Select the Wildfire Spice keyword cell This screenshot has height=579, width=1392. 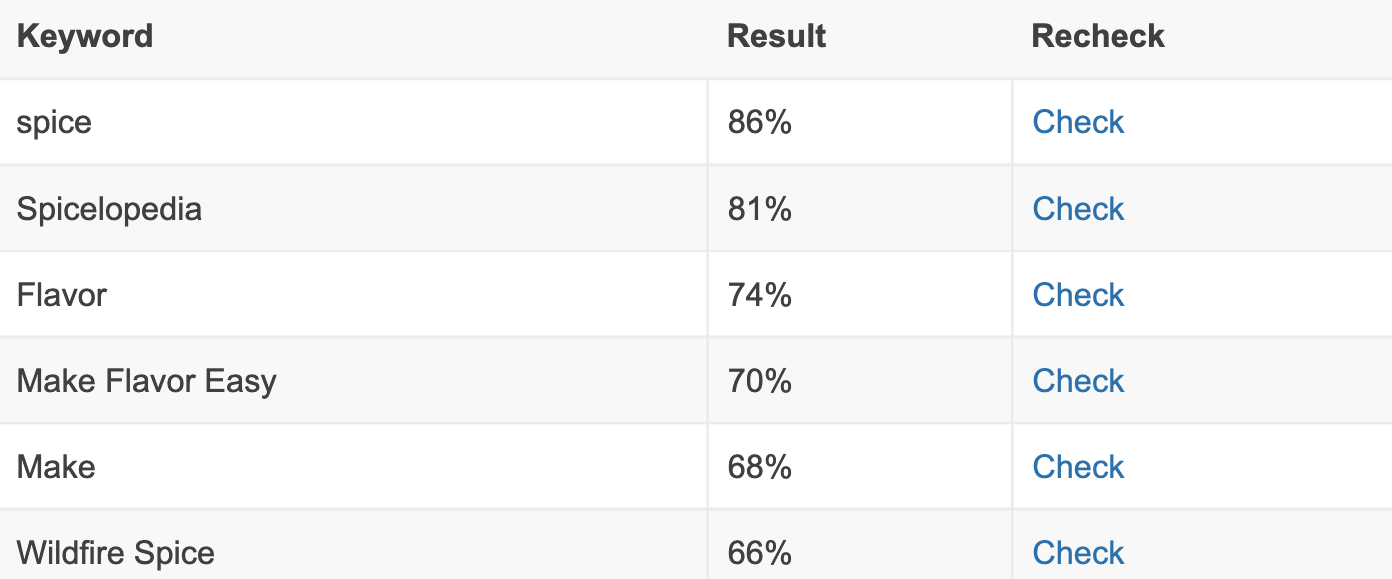coord(116,553)
